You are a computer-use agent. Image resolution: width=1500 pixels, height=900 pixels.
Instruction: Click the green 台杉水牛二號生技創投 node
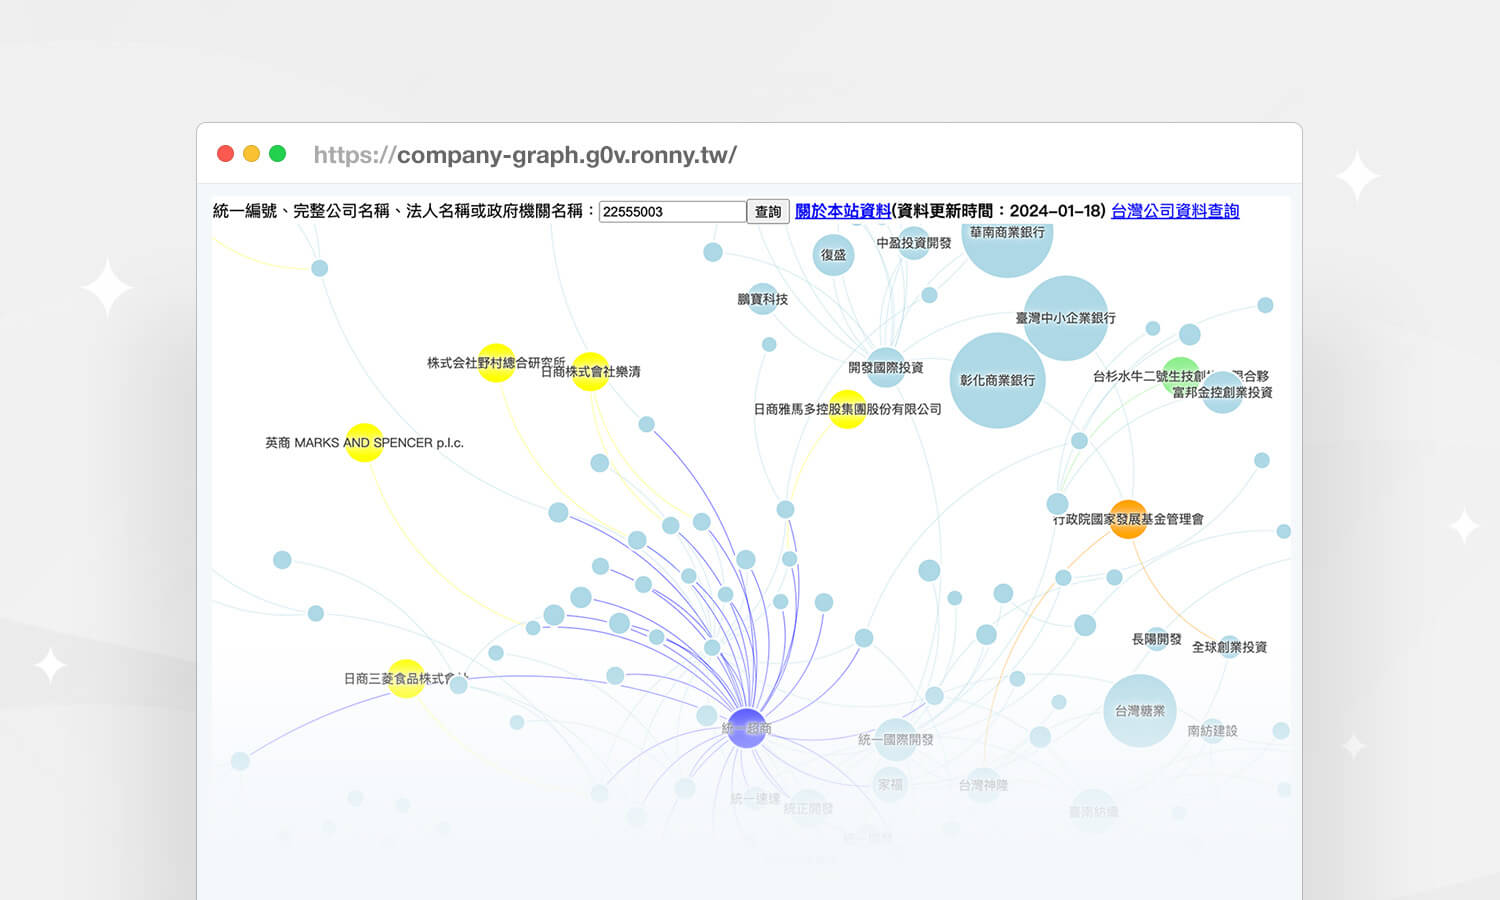pyautogui.click(x=1181, y=375)
